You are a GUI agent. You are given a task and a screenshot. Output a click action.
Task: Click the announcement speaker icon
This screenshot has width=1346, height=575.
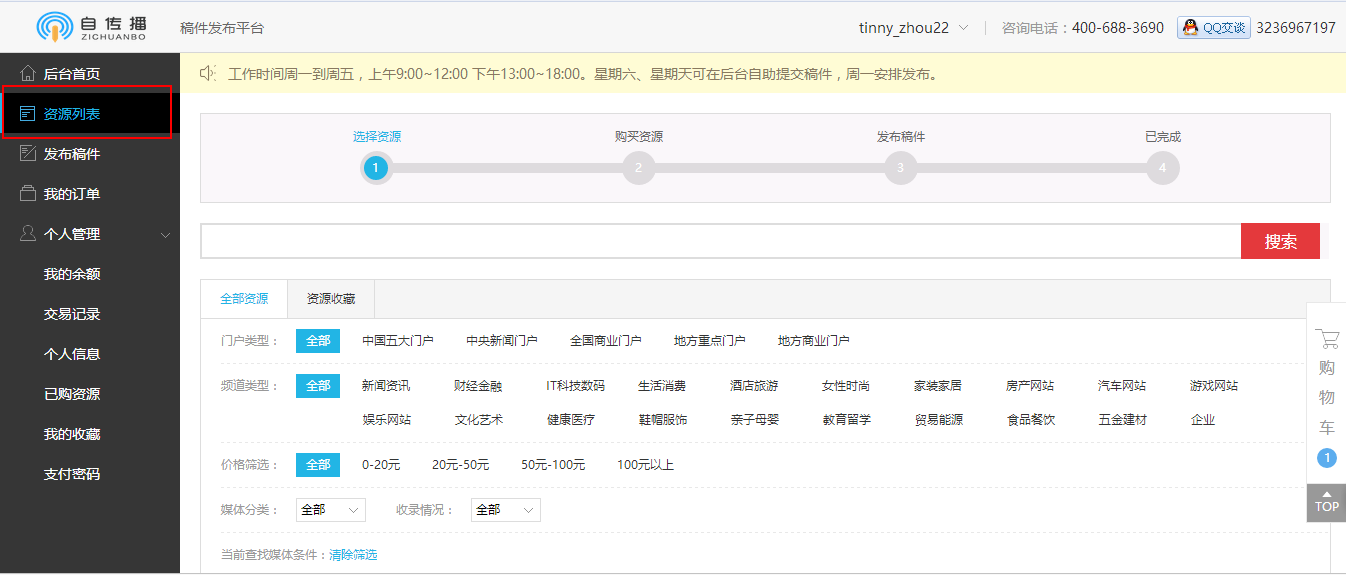(207, 73)
